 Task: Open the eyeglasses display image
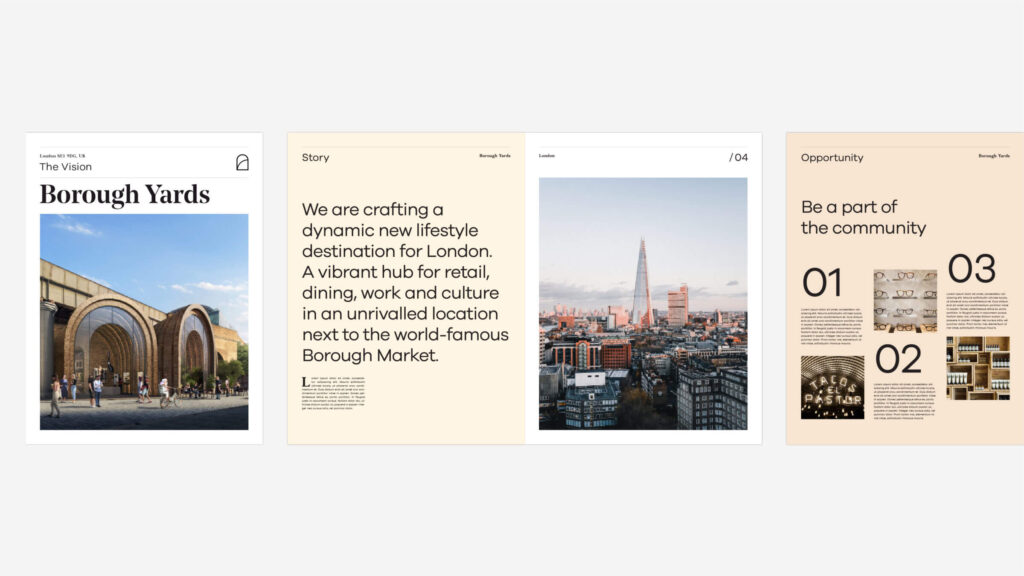(x=905, y=300)
